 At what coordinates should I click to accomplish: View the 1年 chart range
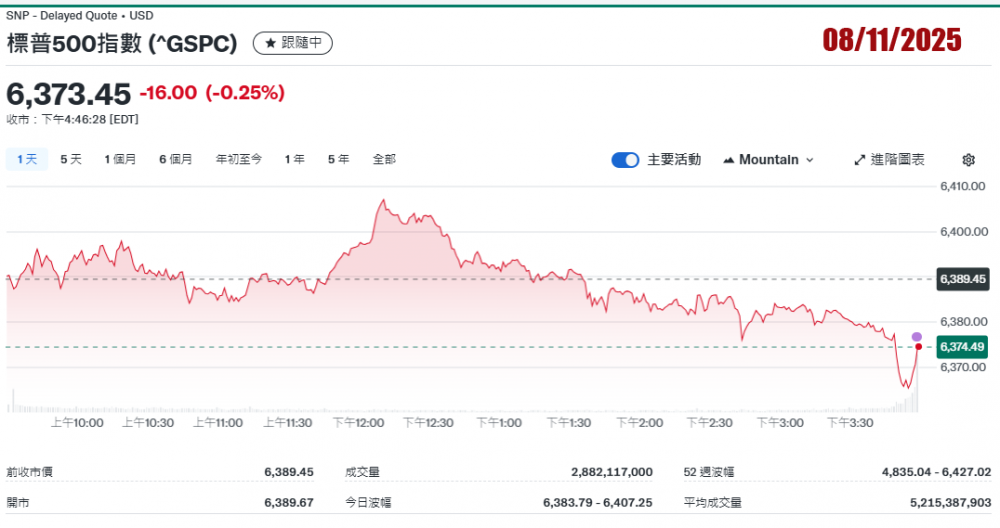(x=294, y=159)
